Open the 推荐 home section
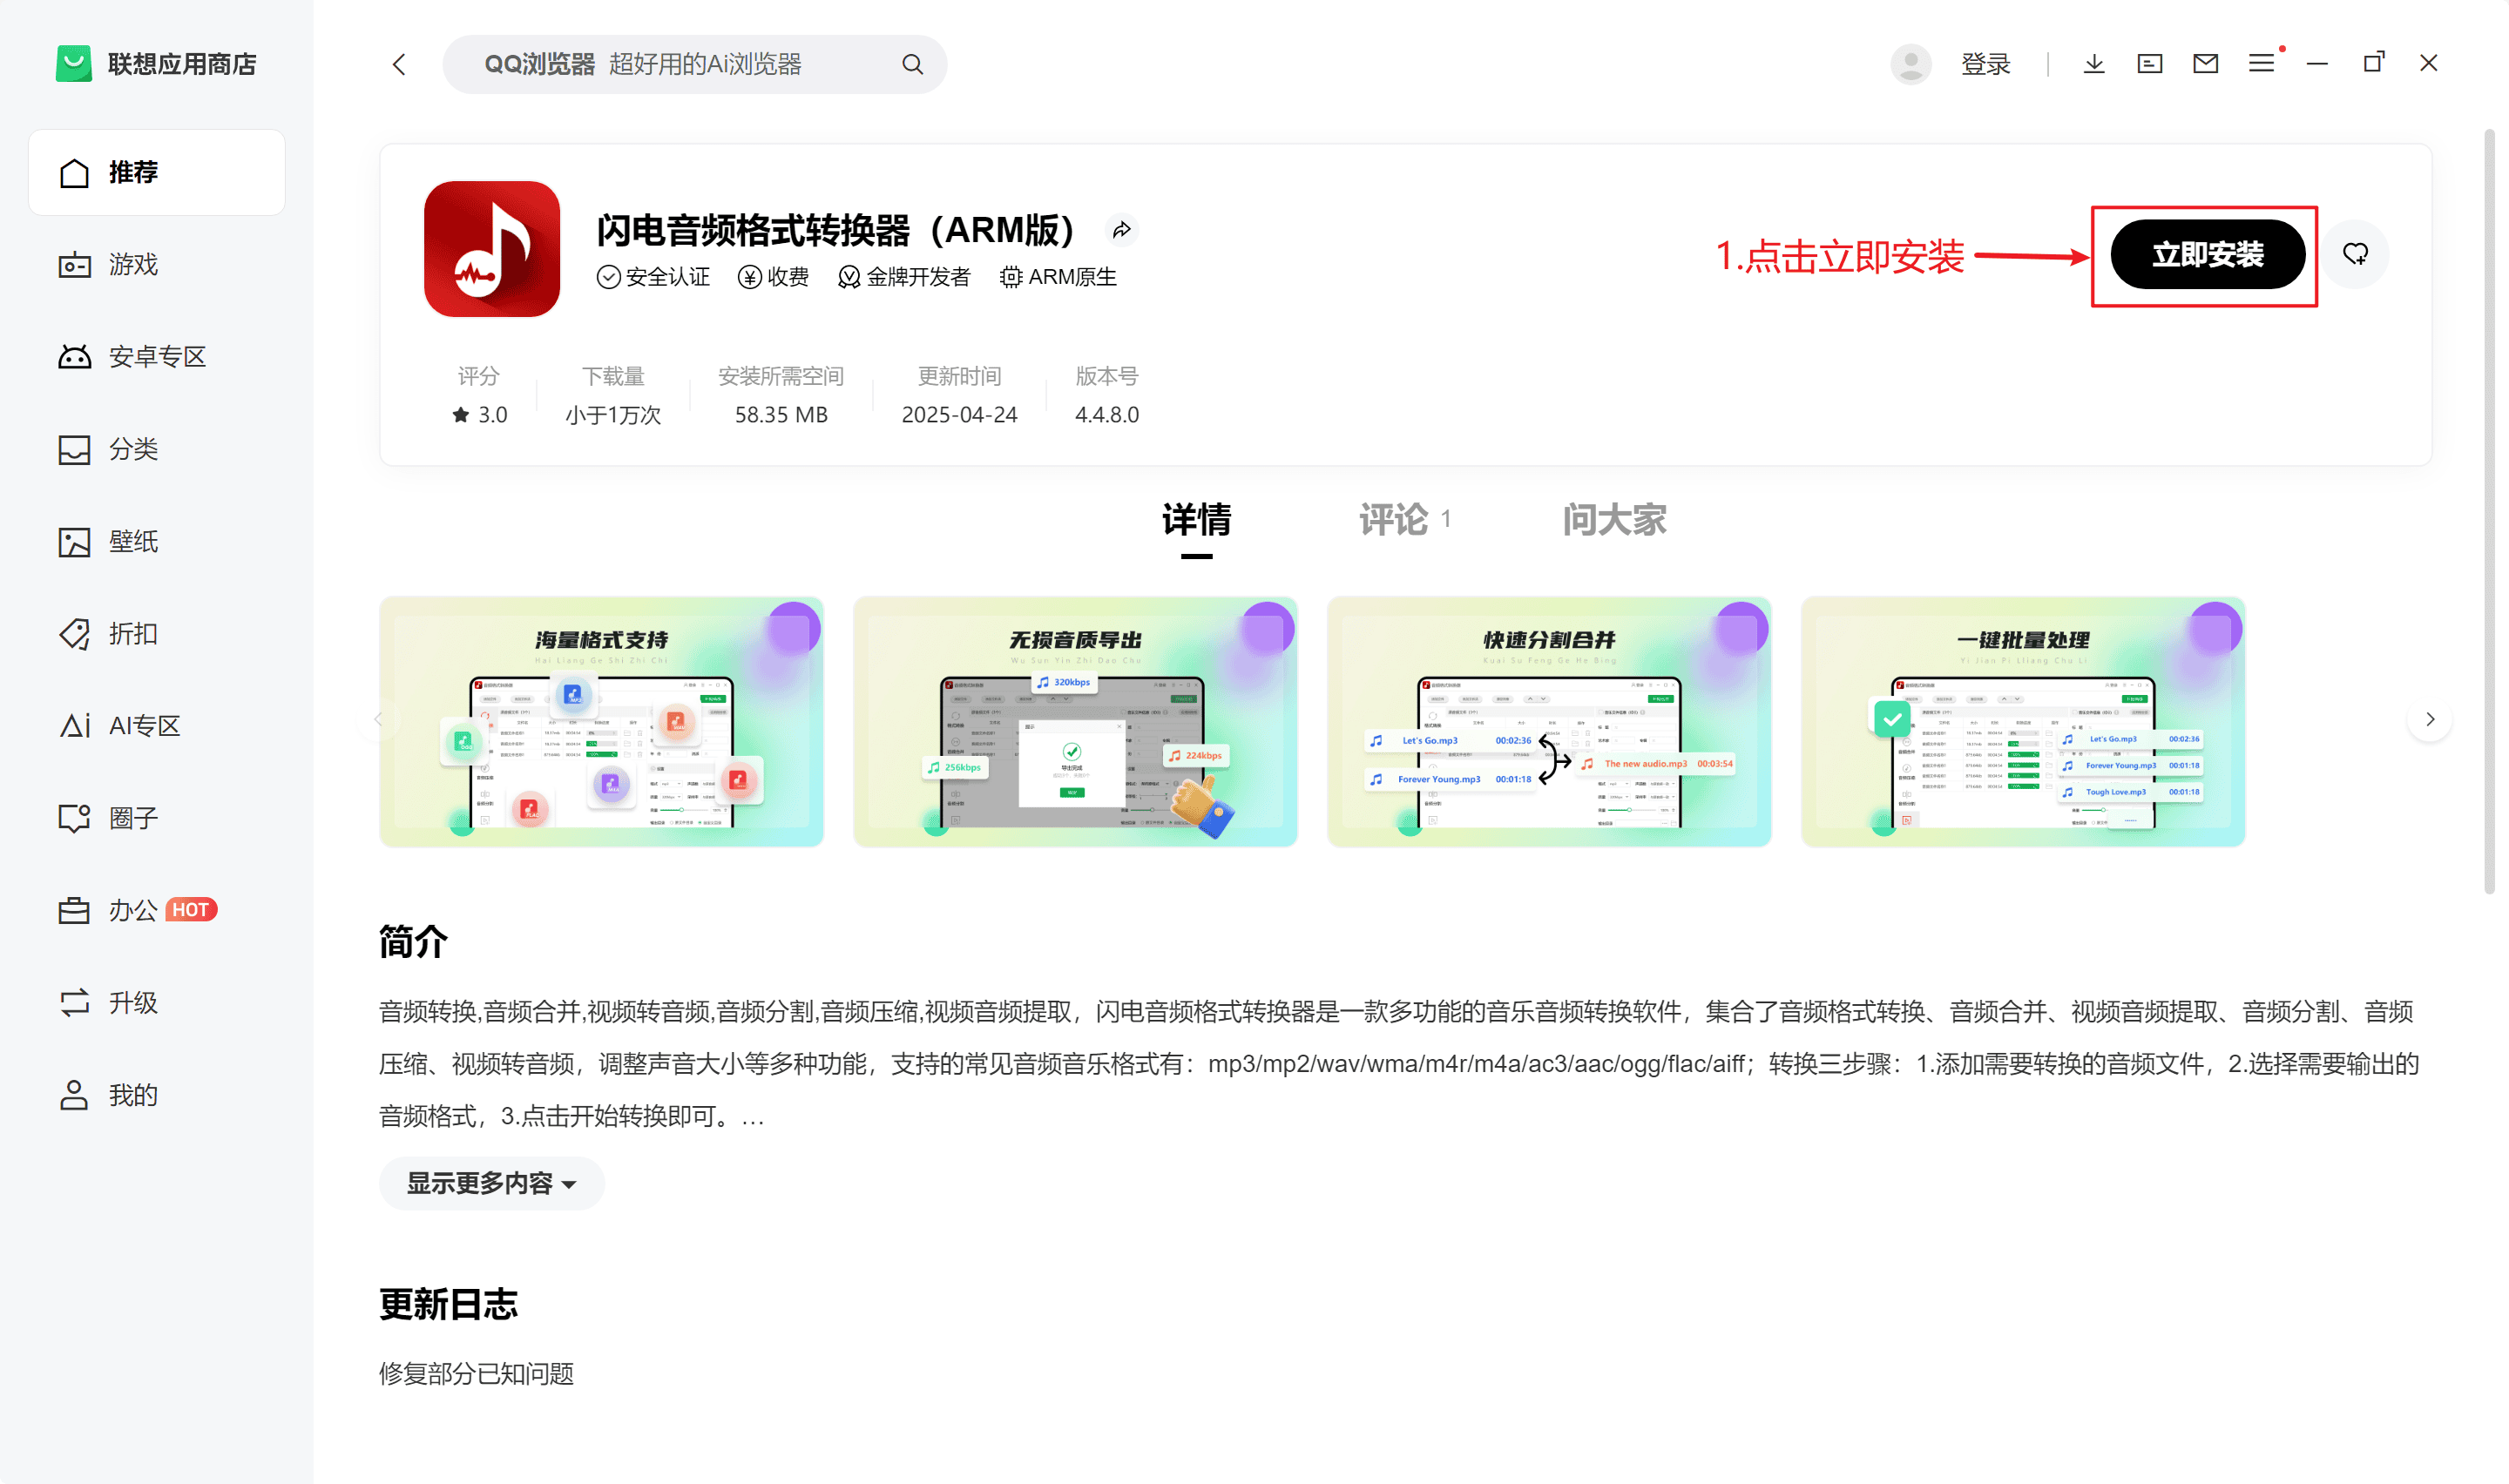Screen dimensions: 2509x1484 click(x=157, y=172)
